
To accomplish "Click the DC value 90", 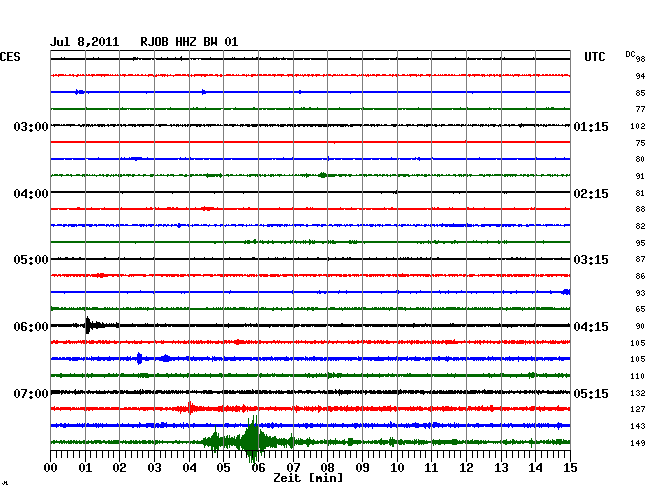I will click(x=640, y=326).
